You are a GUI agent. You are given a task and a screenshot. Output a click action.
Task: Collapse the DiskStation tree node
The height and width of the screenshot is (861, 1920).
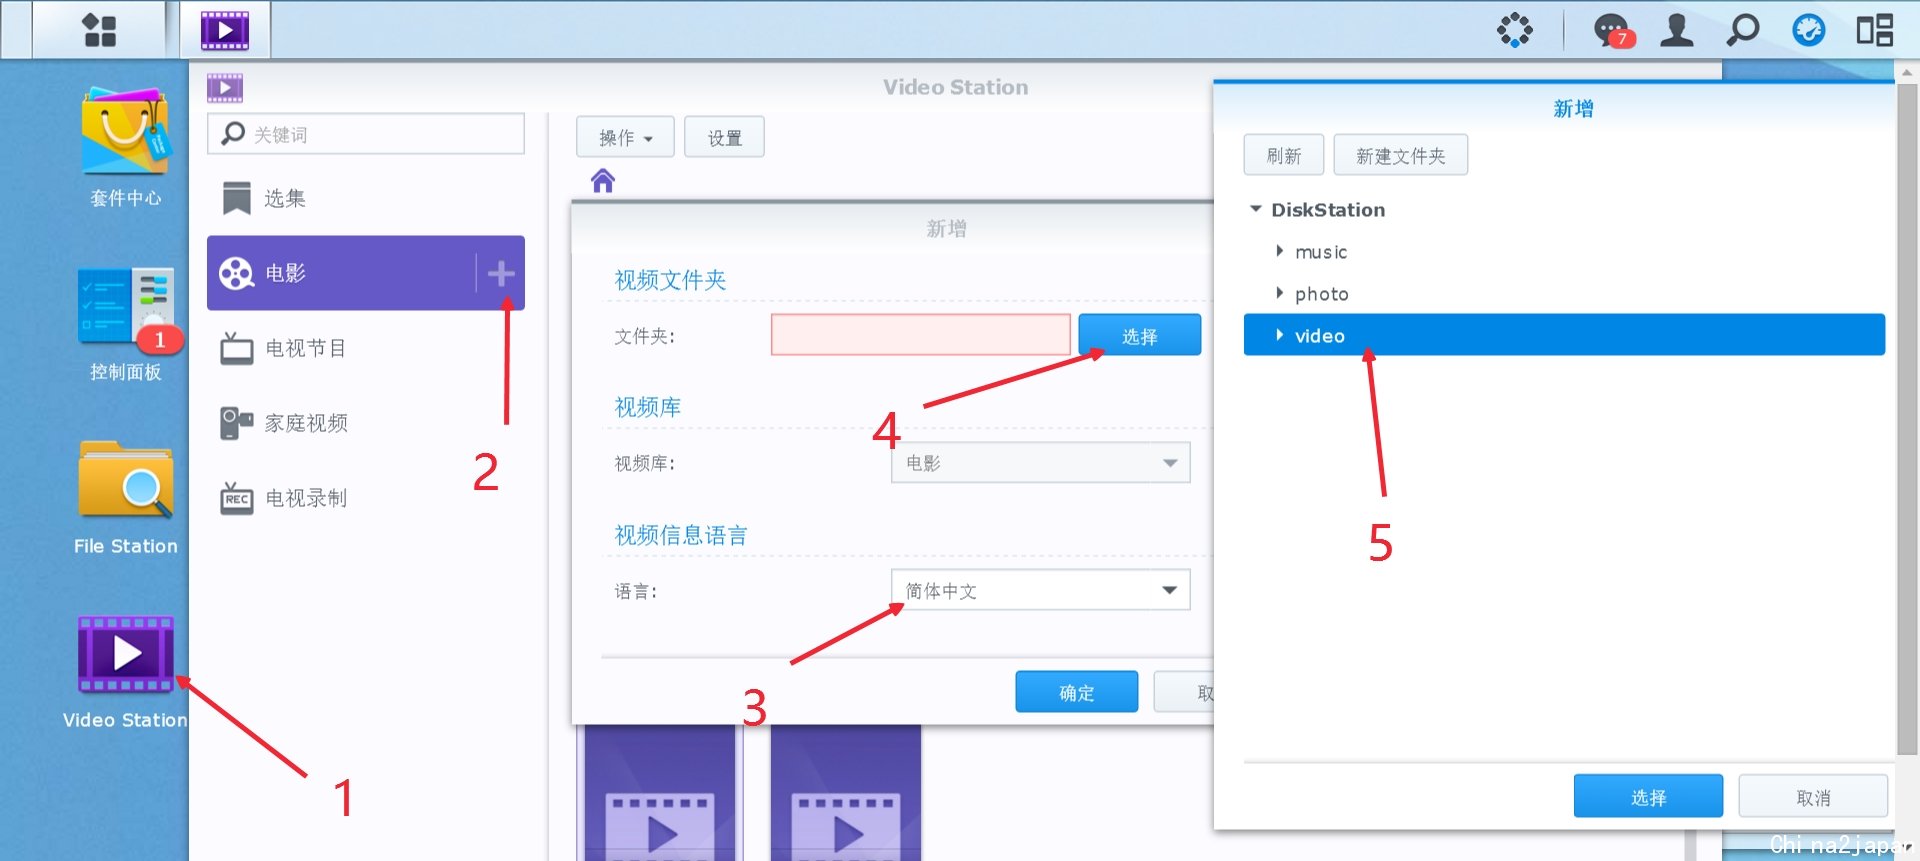[1256, 209]
